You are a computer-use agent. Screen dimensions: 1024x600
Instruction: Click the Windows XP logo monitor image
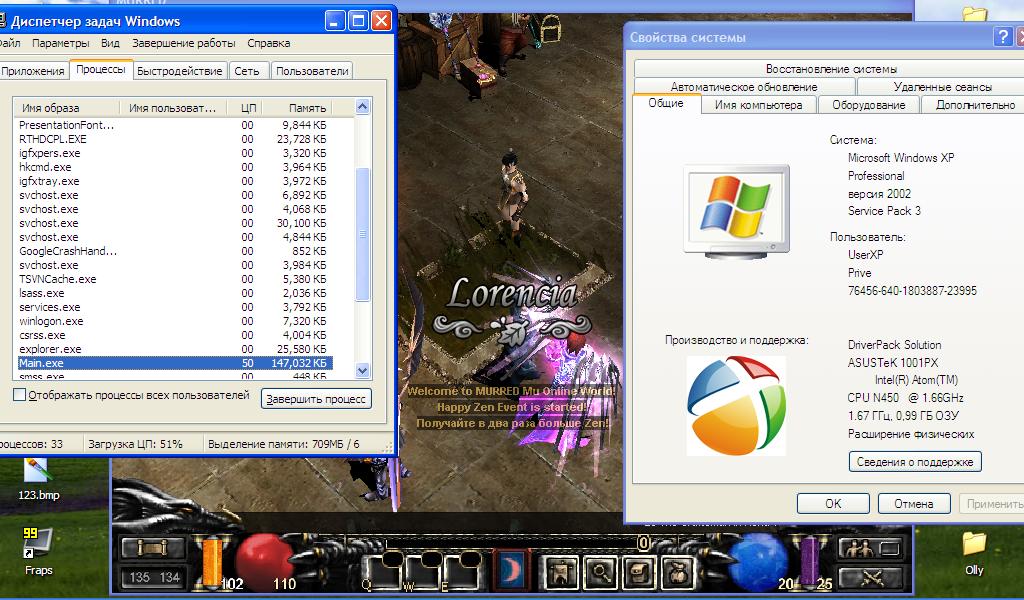[x=736, y=212]
